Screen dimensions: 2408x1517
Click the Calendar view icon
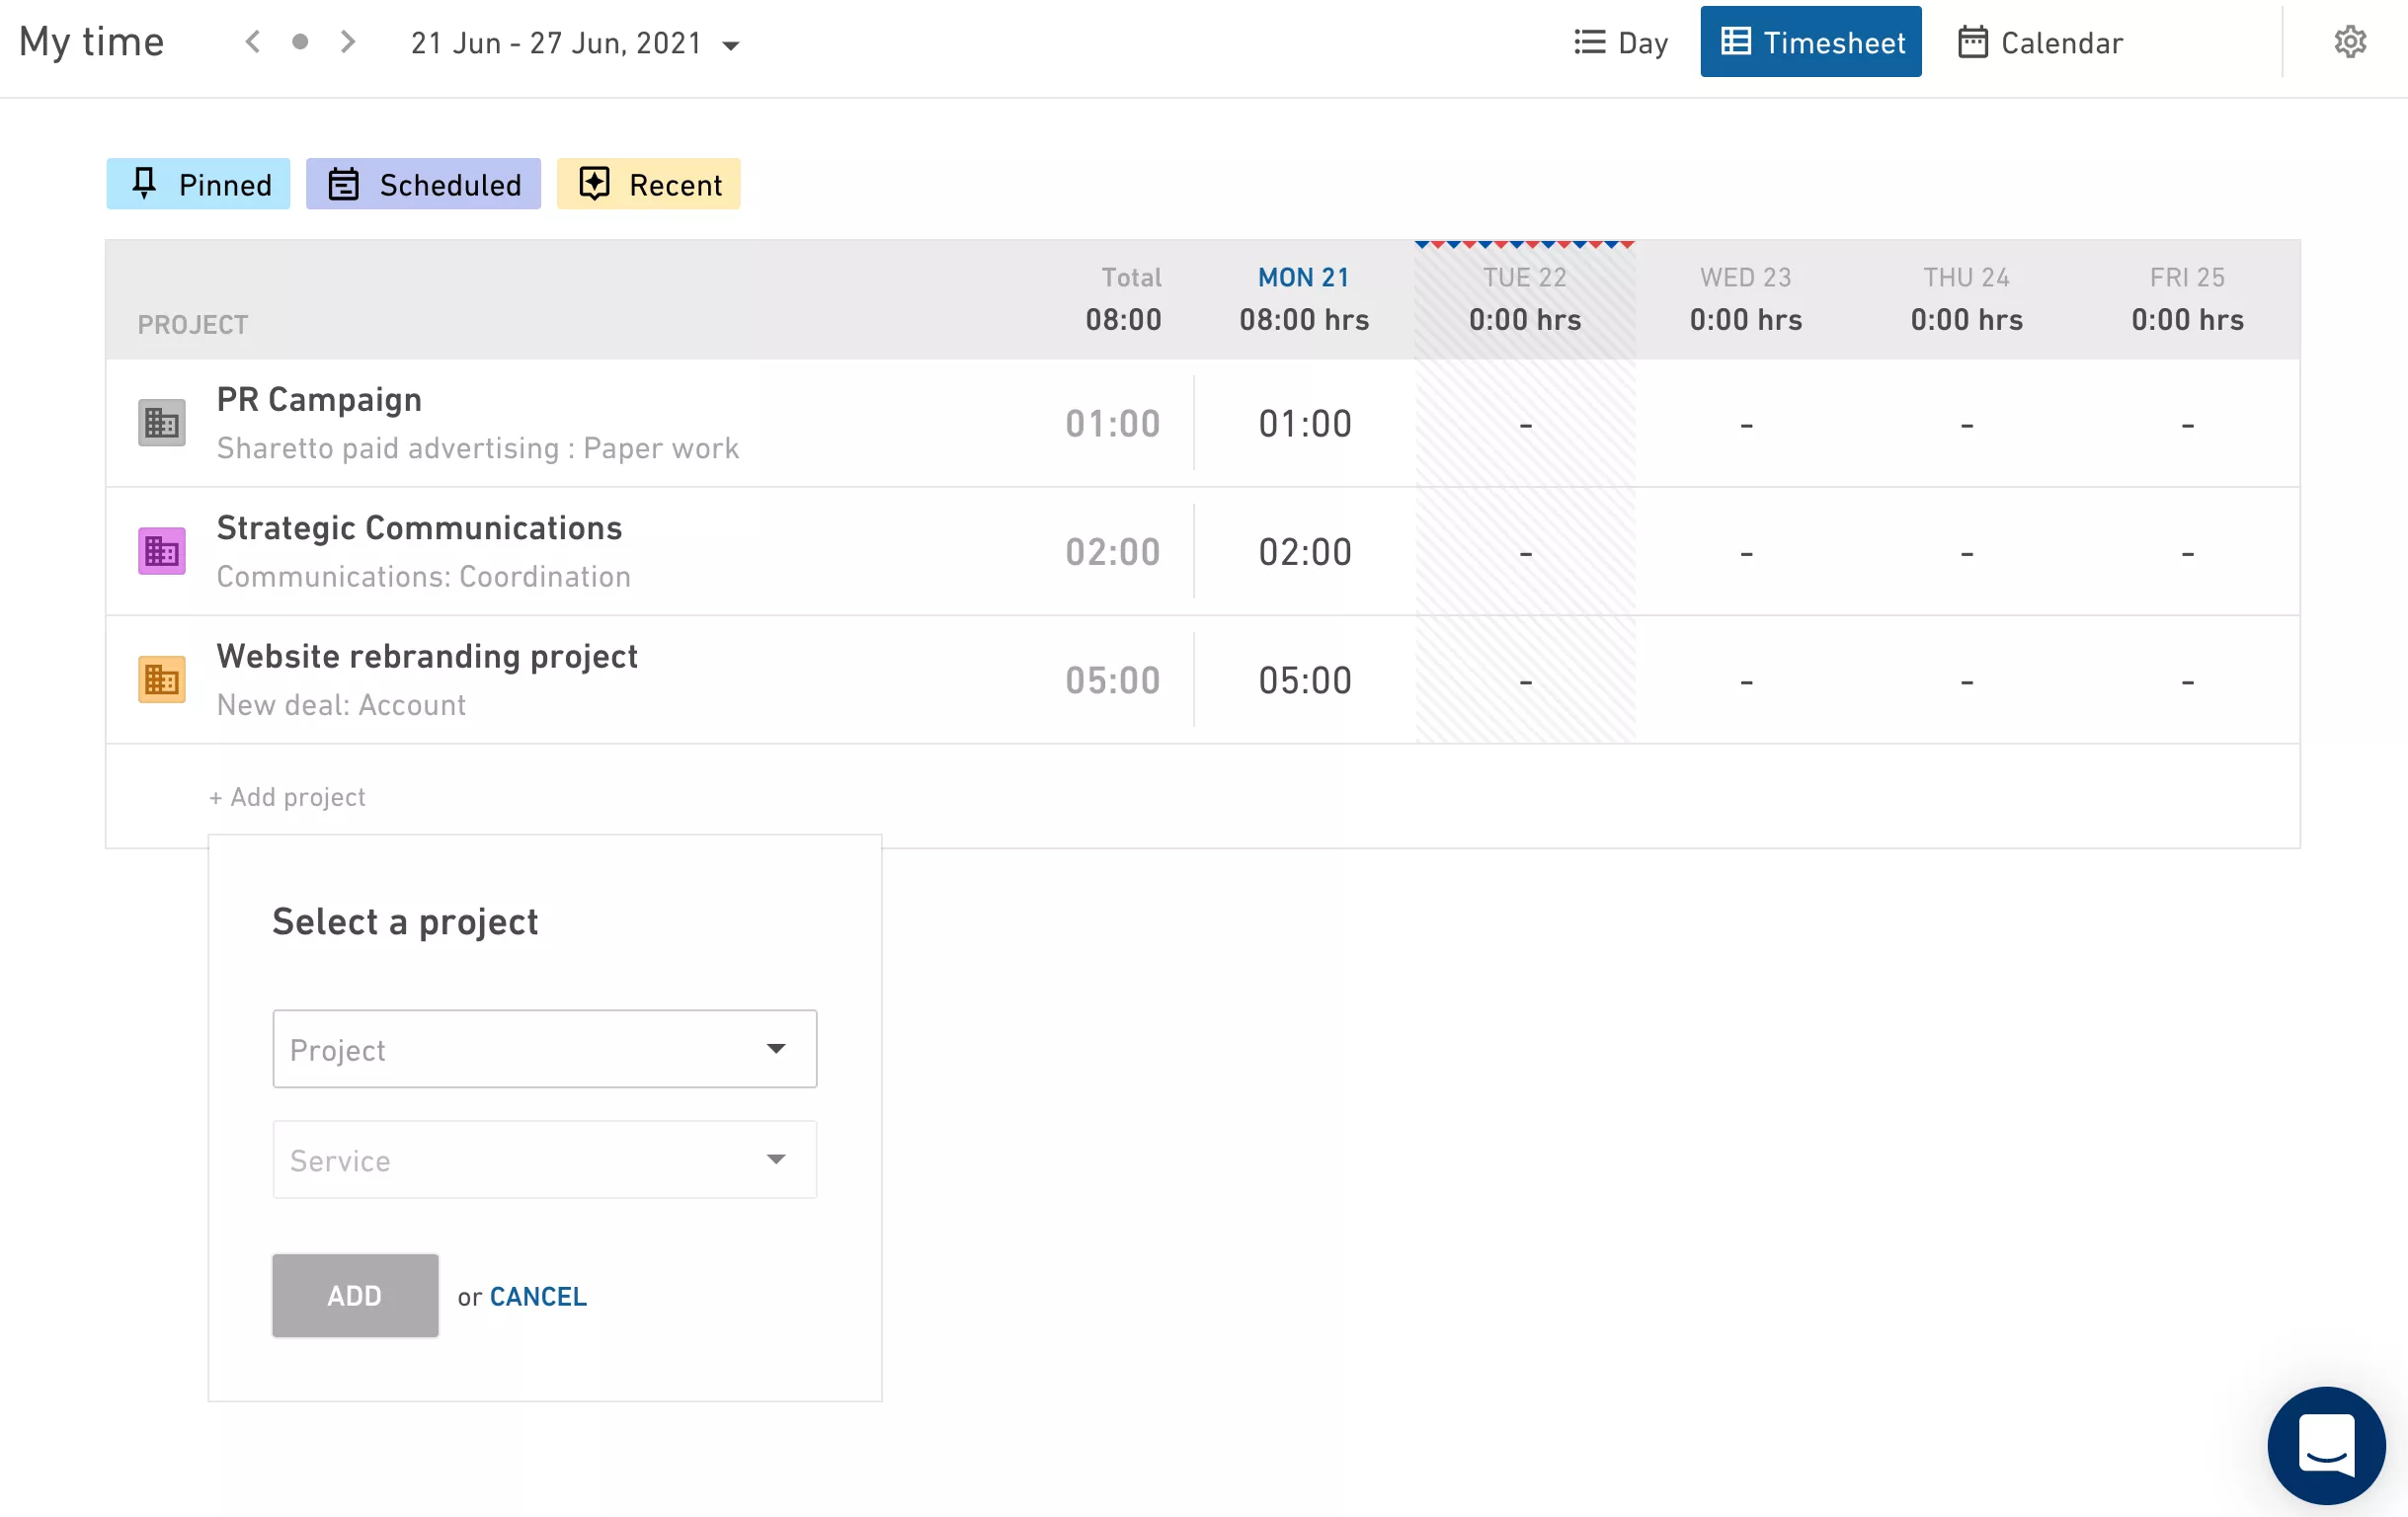pyautogui.click(x=1972, y=42)
